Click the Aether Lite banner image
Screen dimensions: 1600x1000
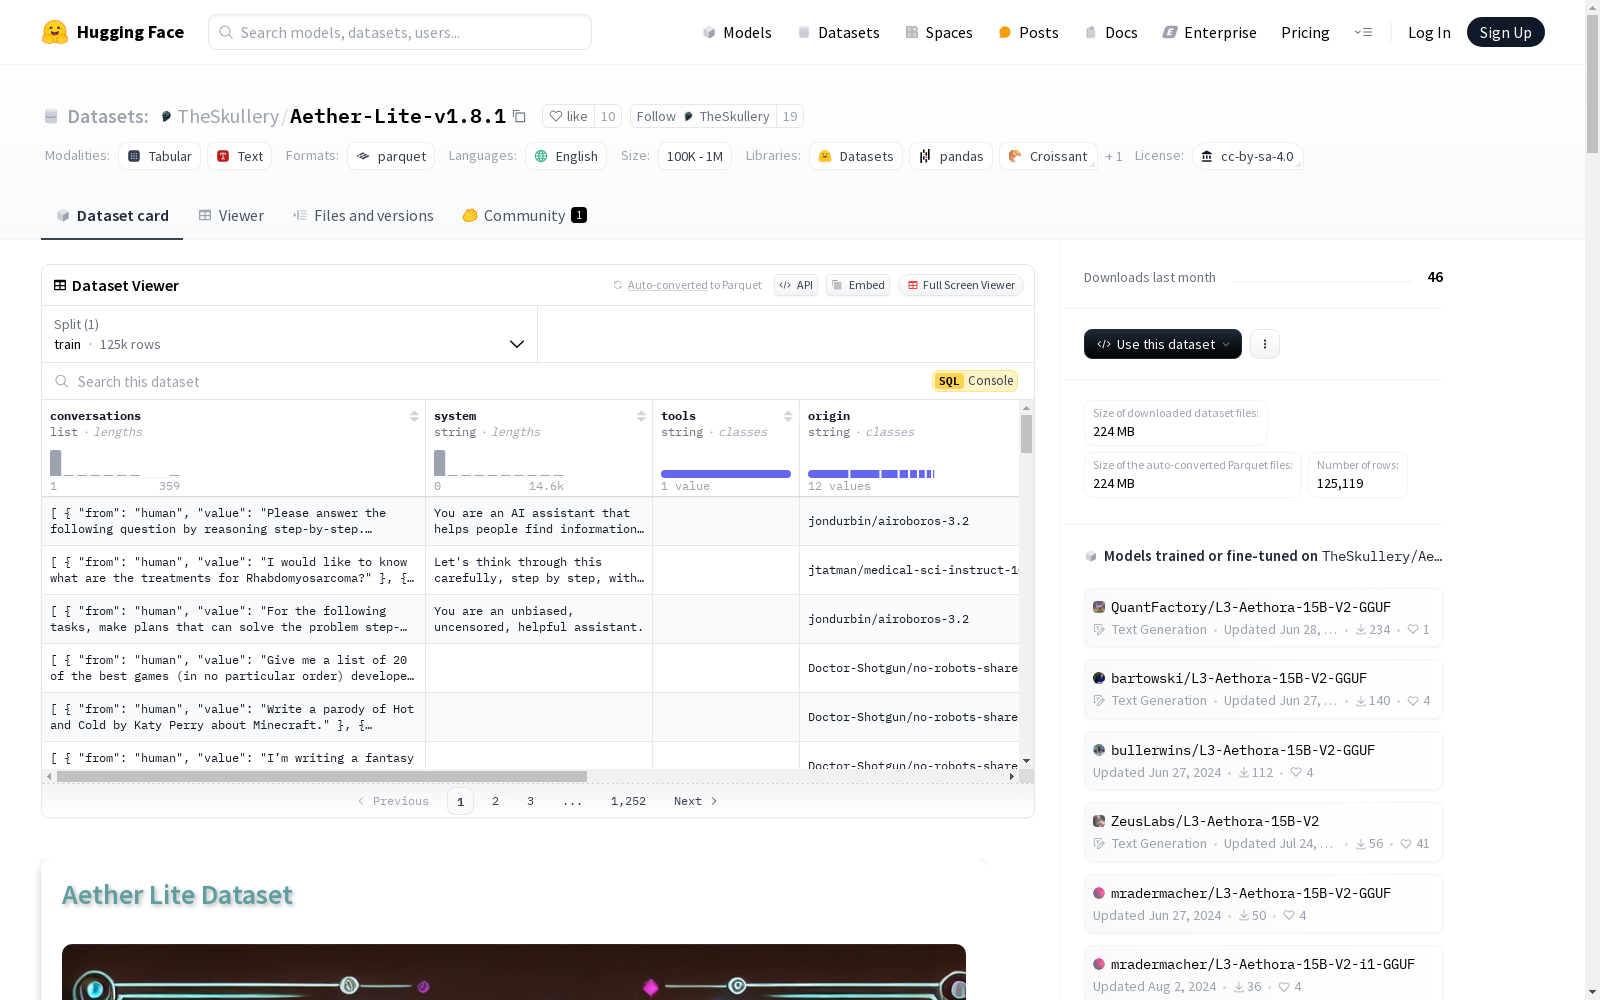pyautogui.click(x=514, y=972)
